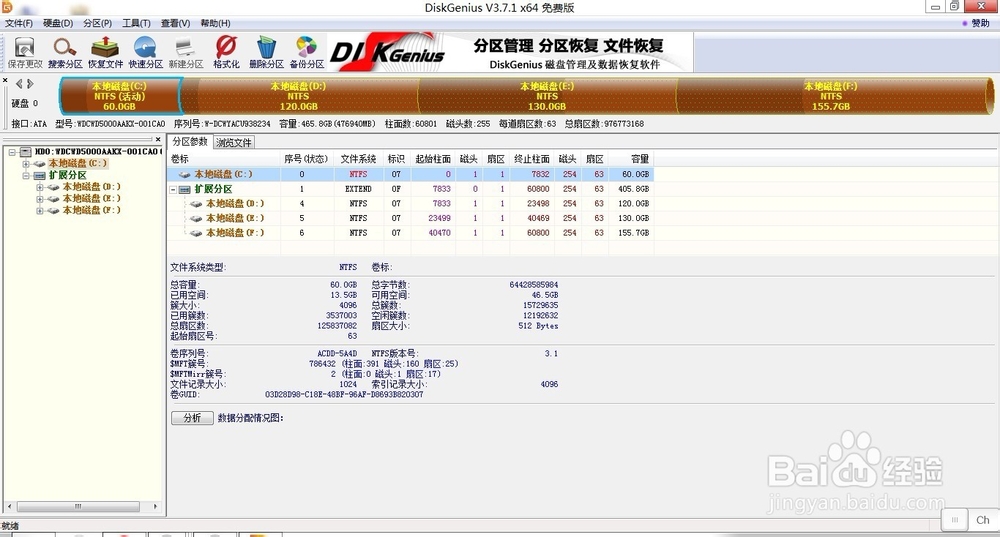
Task: Expand 本地磁盘(E:) in the tree
Action: pos(40,198)
